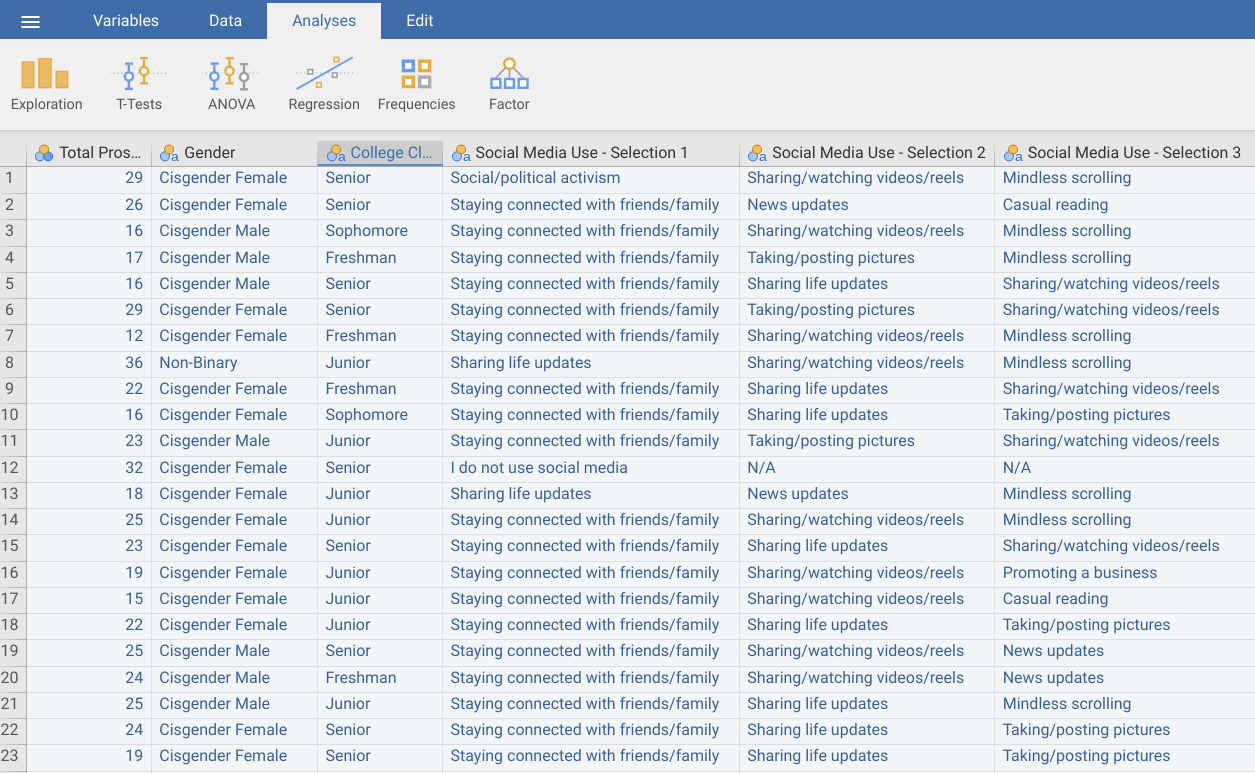Select row number 12 header
The image size is (1255, 773).
click(x=13, y=468)
